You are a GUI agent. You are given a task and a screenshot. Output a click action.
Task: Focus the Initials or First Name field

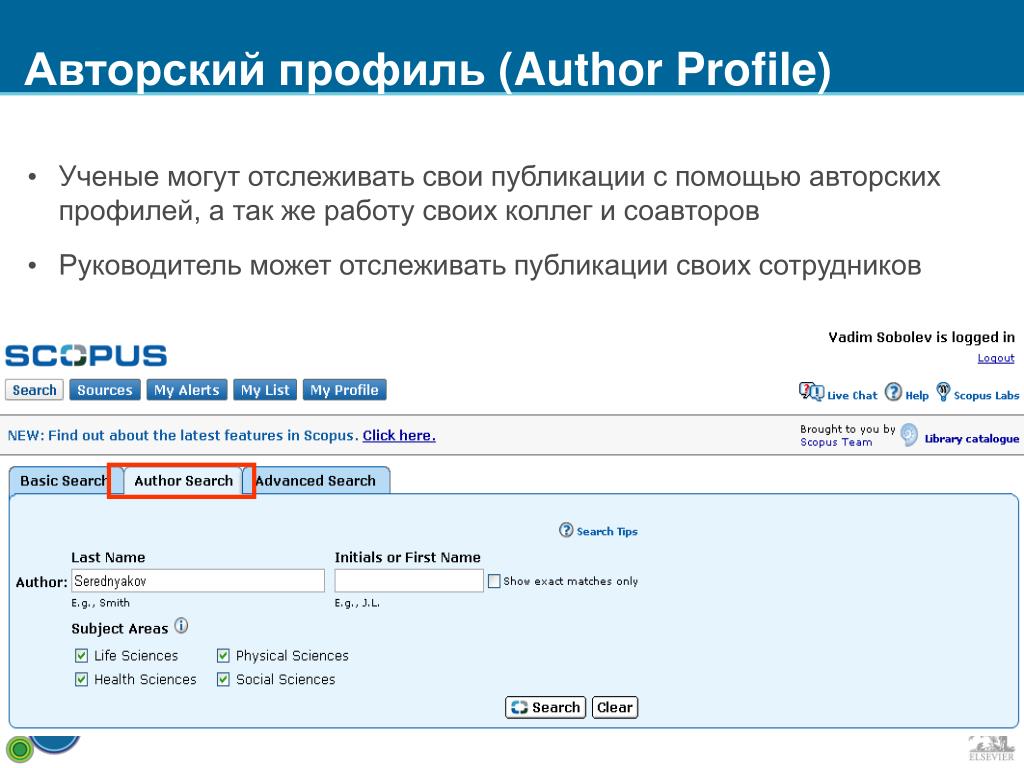[409, 581]
